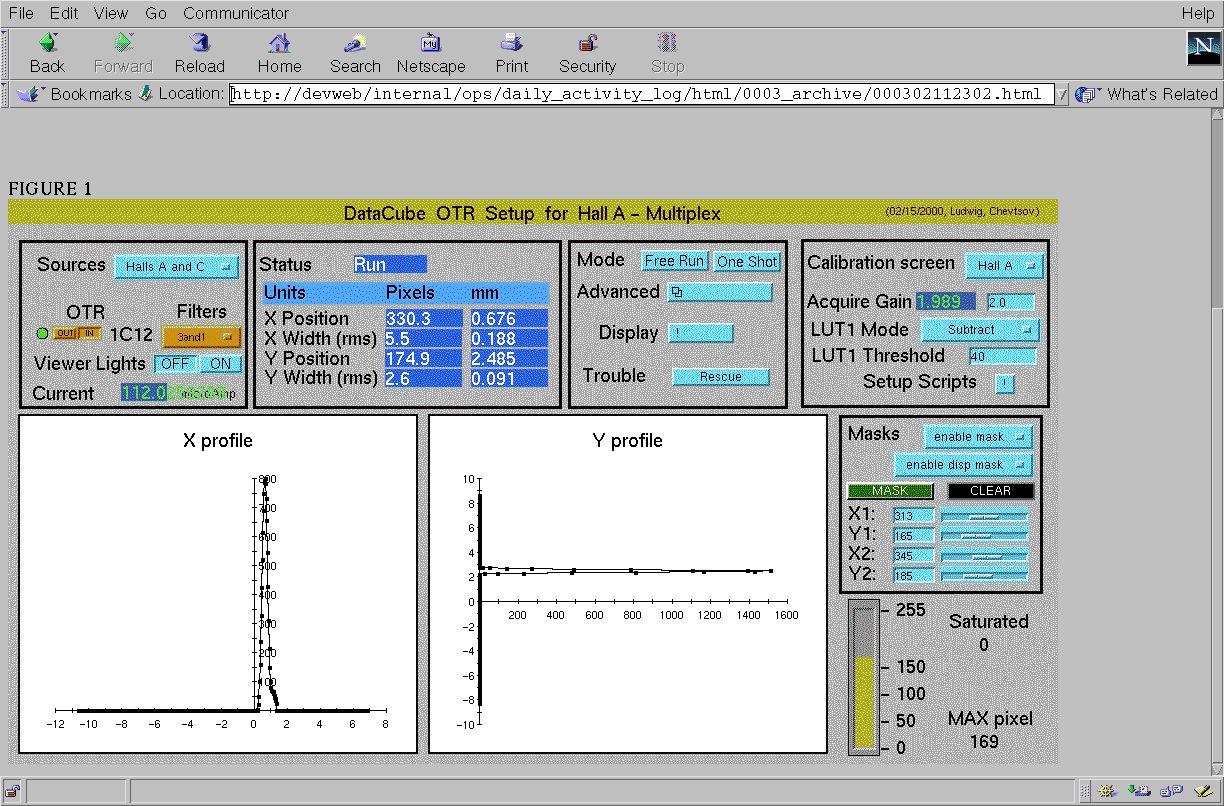Reload the page via toolbar icon
1224x806 pixels.
pos(200,44)
